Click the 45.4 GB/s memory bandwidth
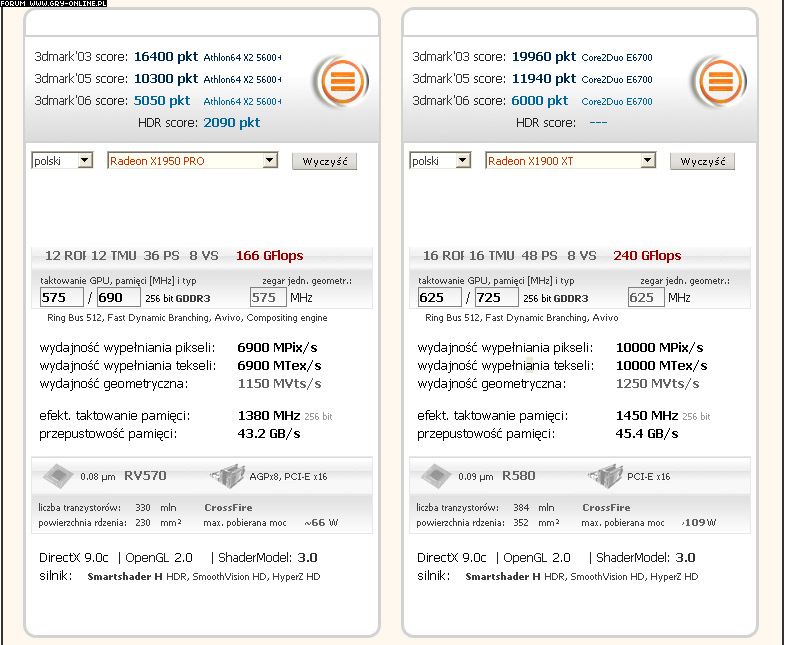This screenshot has height=645, width=786. pyautogui.click(x=647, y=434)
